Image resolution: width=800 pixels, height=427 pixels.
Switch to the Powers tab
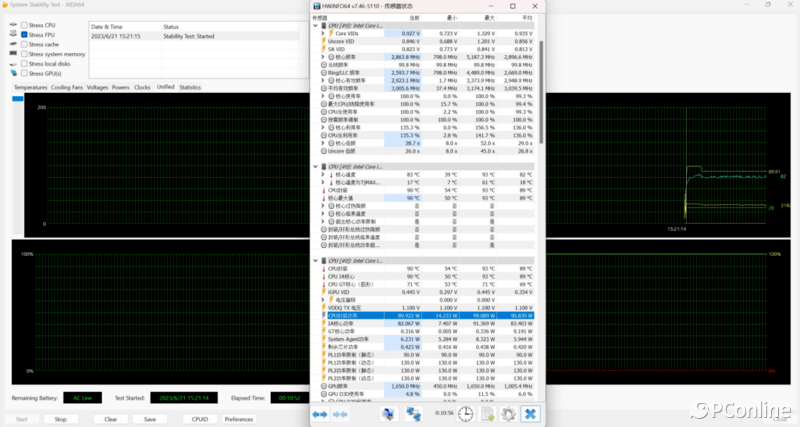click(120, 87)
